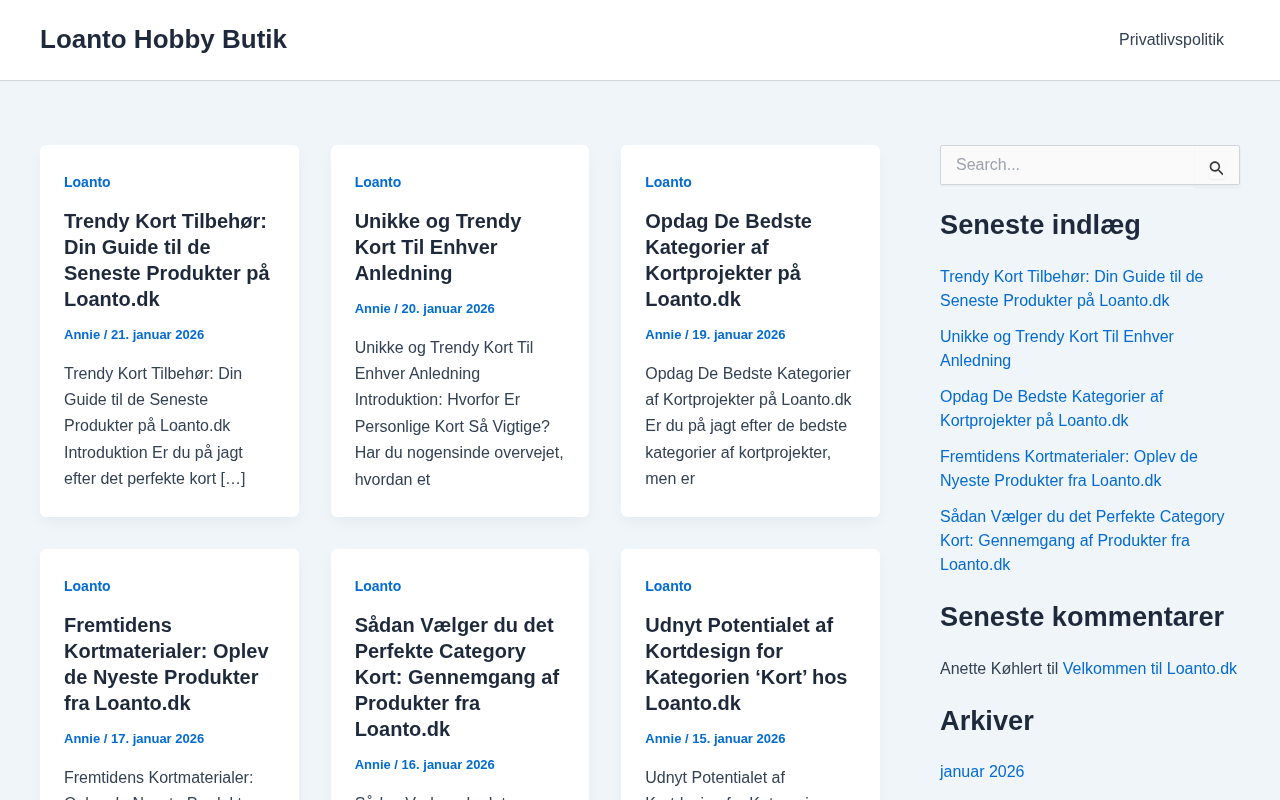Click author Annie on 21. januar post
Screen dimensions: 1280x800
(x=82, y=335)
